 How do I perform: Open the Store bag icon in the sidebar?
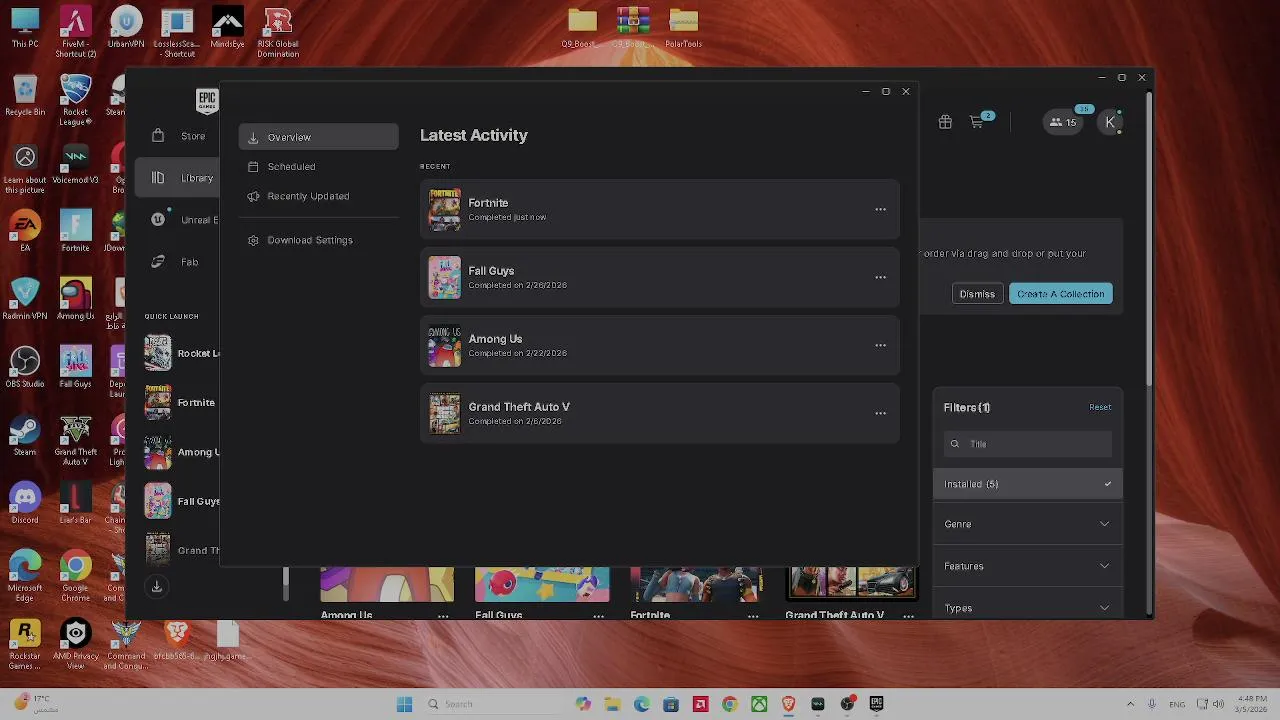[x=158, y=135]
